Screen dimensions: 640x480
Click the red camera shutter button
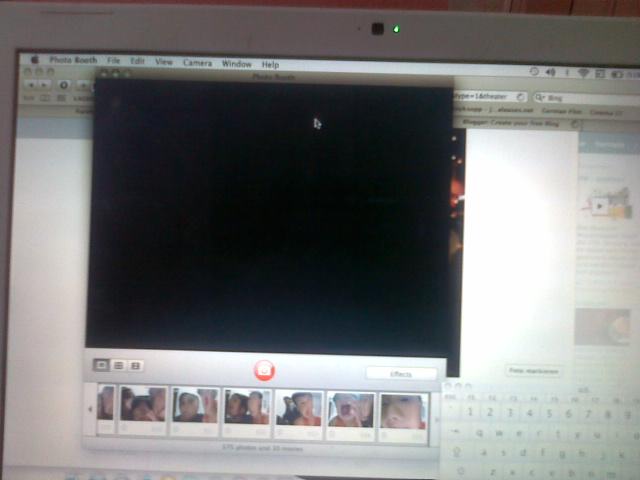point(264,370)
